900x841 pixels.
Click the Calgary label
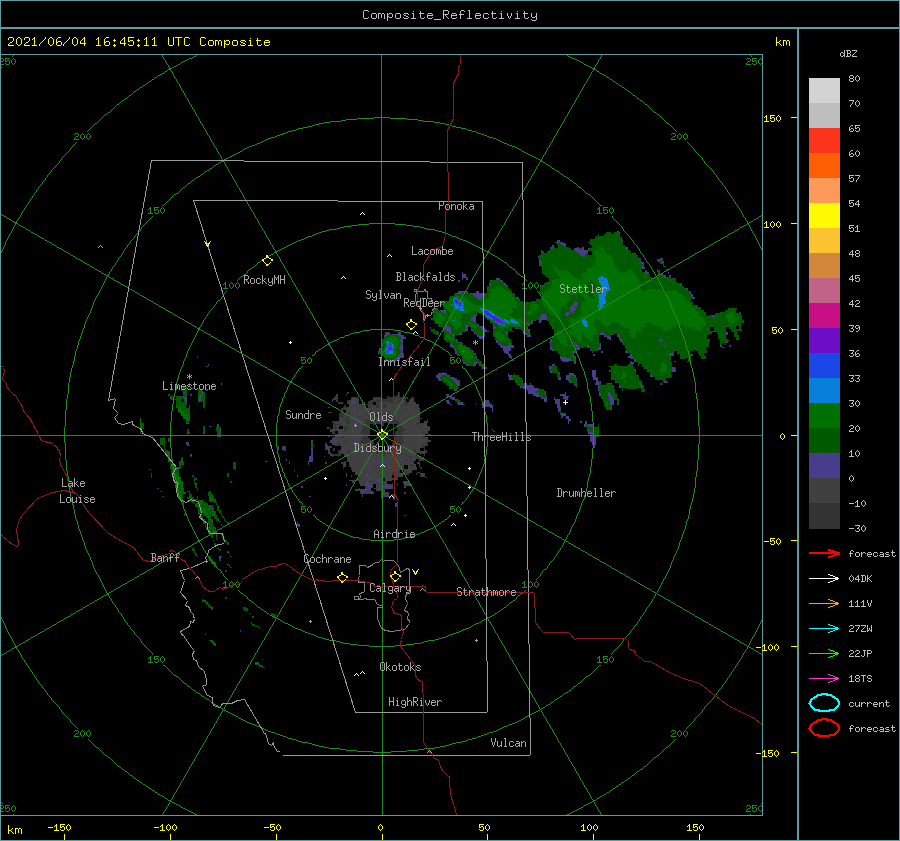390,588
